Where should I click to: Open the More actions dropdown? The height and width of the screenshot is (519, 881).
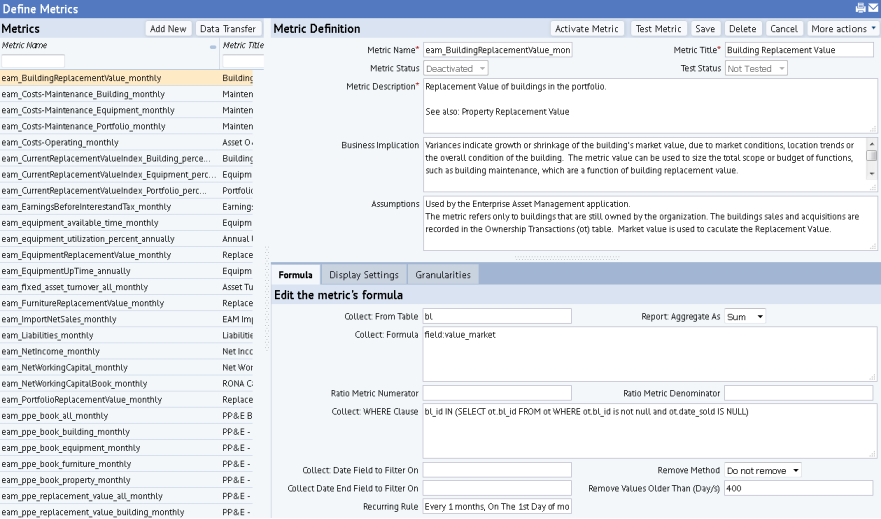pyautogui.click(x=843, y=29)
